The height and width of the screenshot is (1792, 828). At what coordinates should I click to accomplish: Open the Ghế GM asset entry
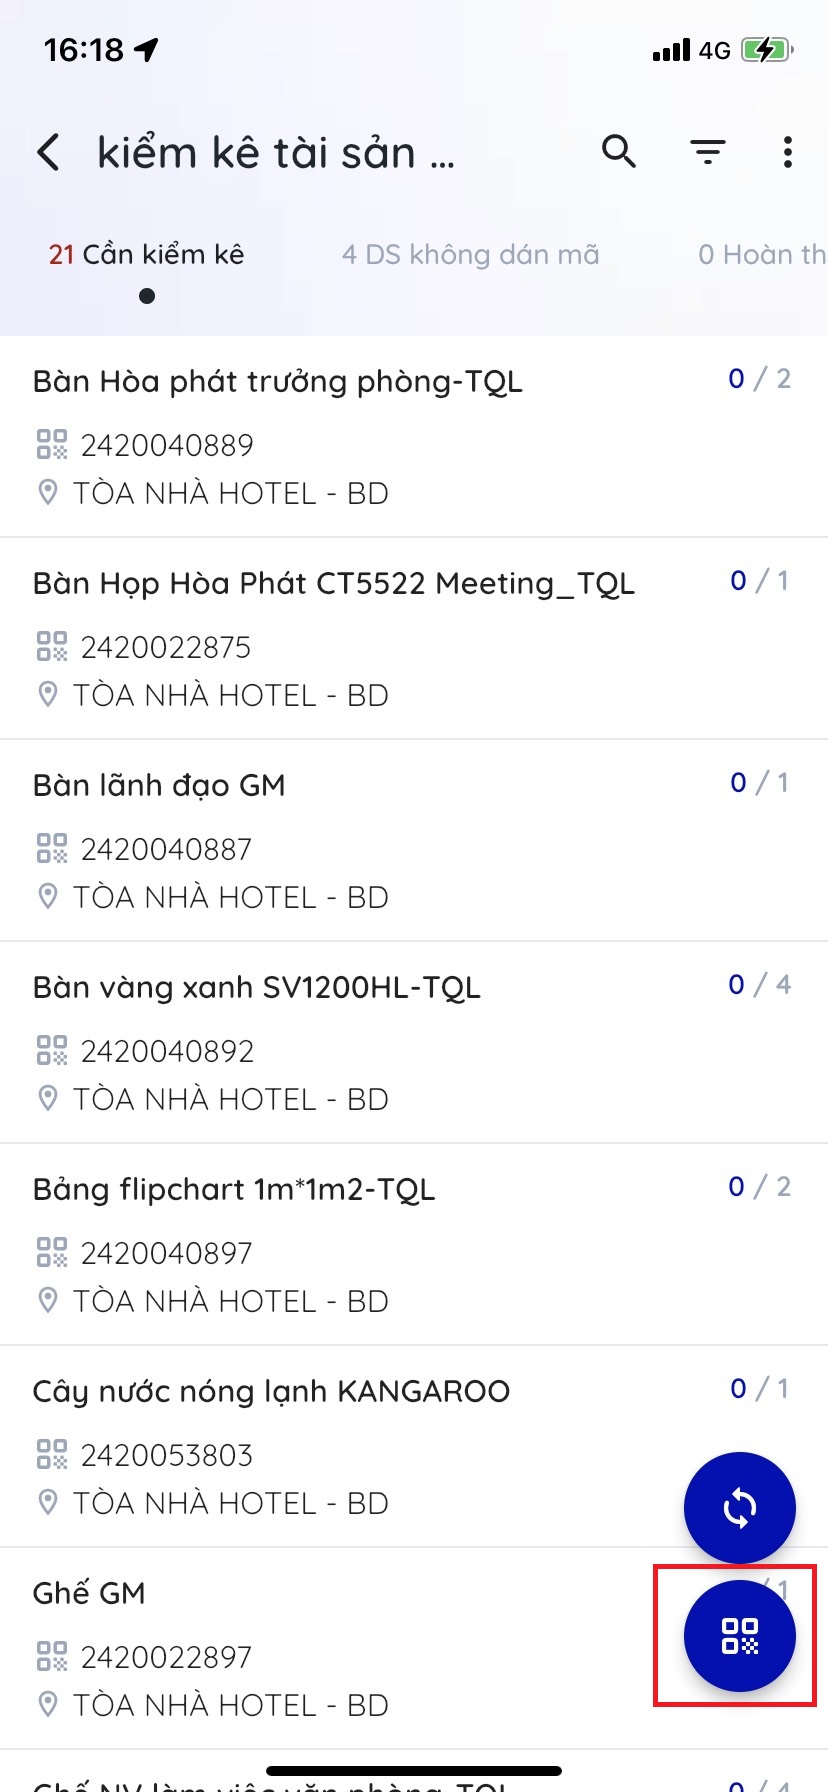[x=89, y=1594]
